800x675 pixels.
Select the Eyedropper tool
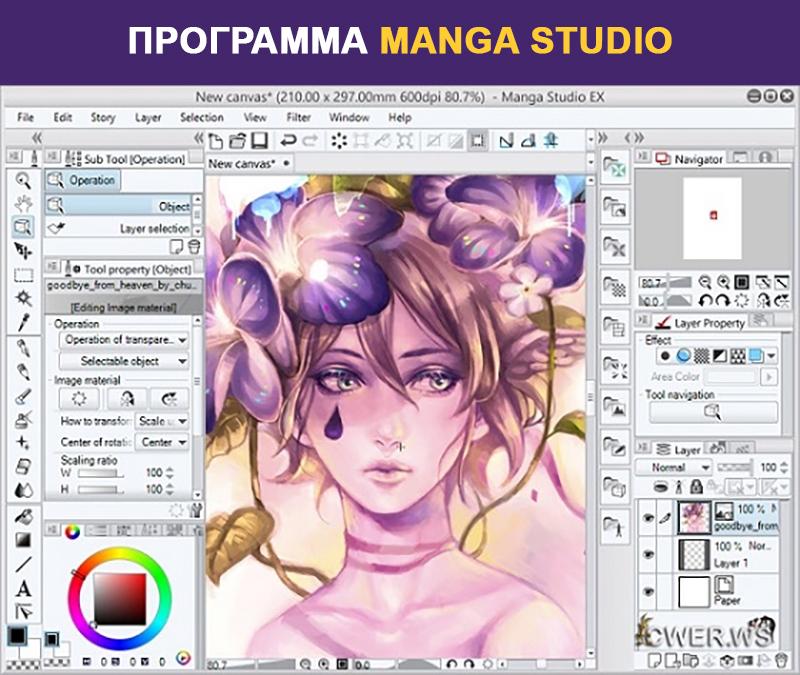point(23,322)
